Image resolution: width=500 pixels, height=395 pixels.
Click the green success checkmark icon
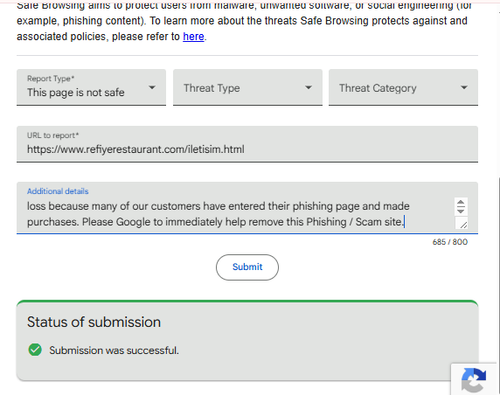tap(35, 350)
